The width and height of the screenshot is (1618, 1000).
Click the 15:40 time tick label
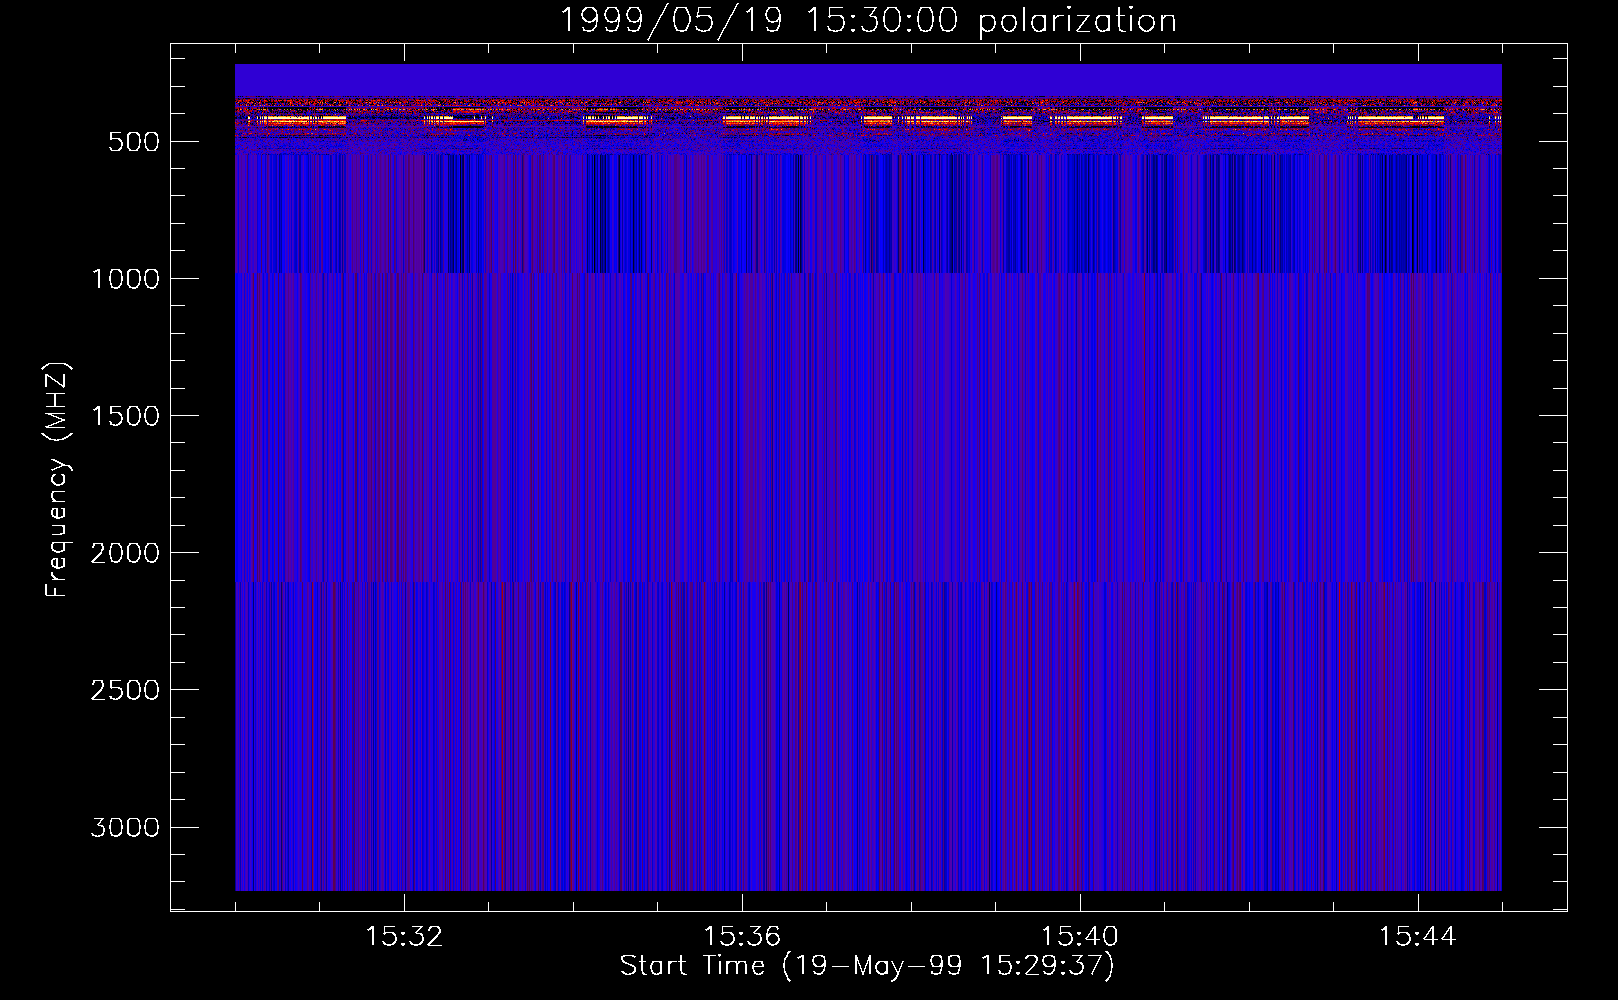pos(1080,937)
